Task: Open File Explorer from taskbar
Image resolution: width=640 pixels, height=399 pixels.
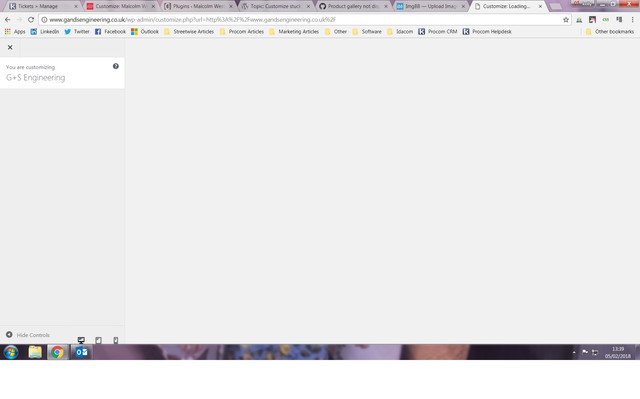Action: tap(35, 352)
